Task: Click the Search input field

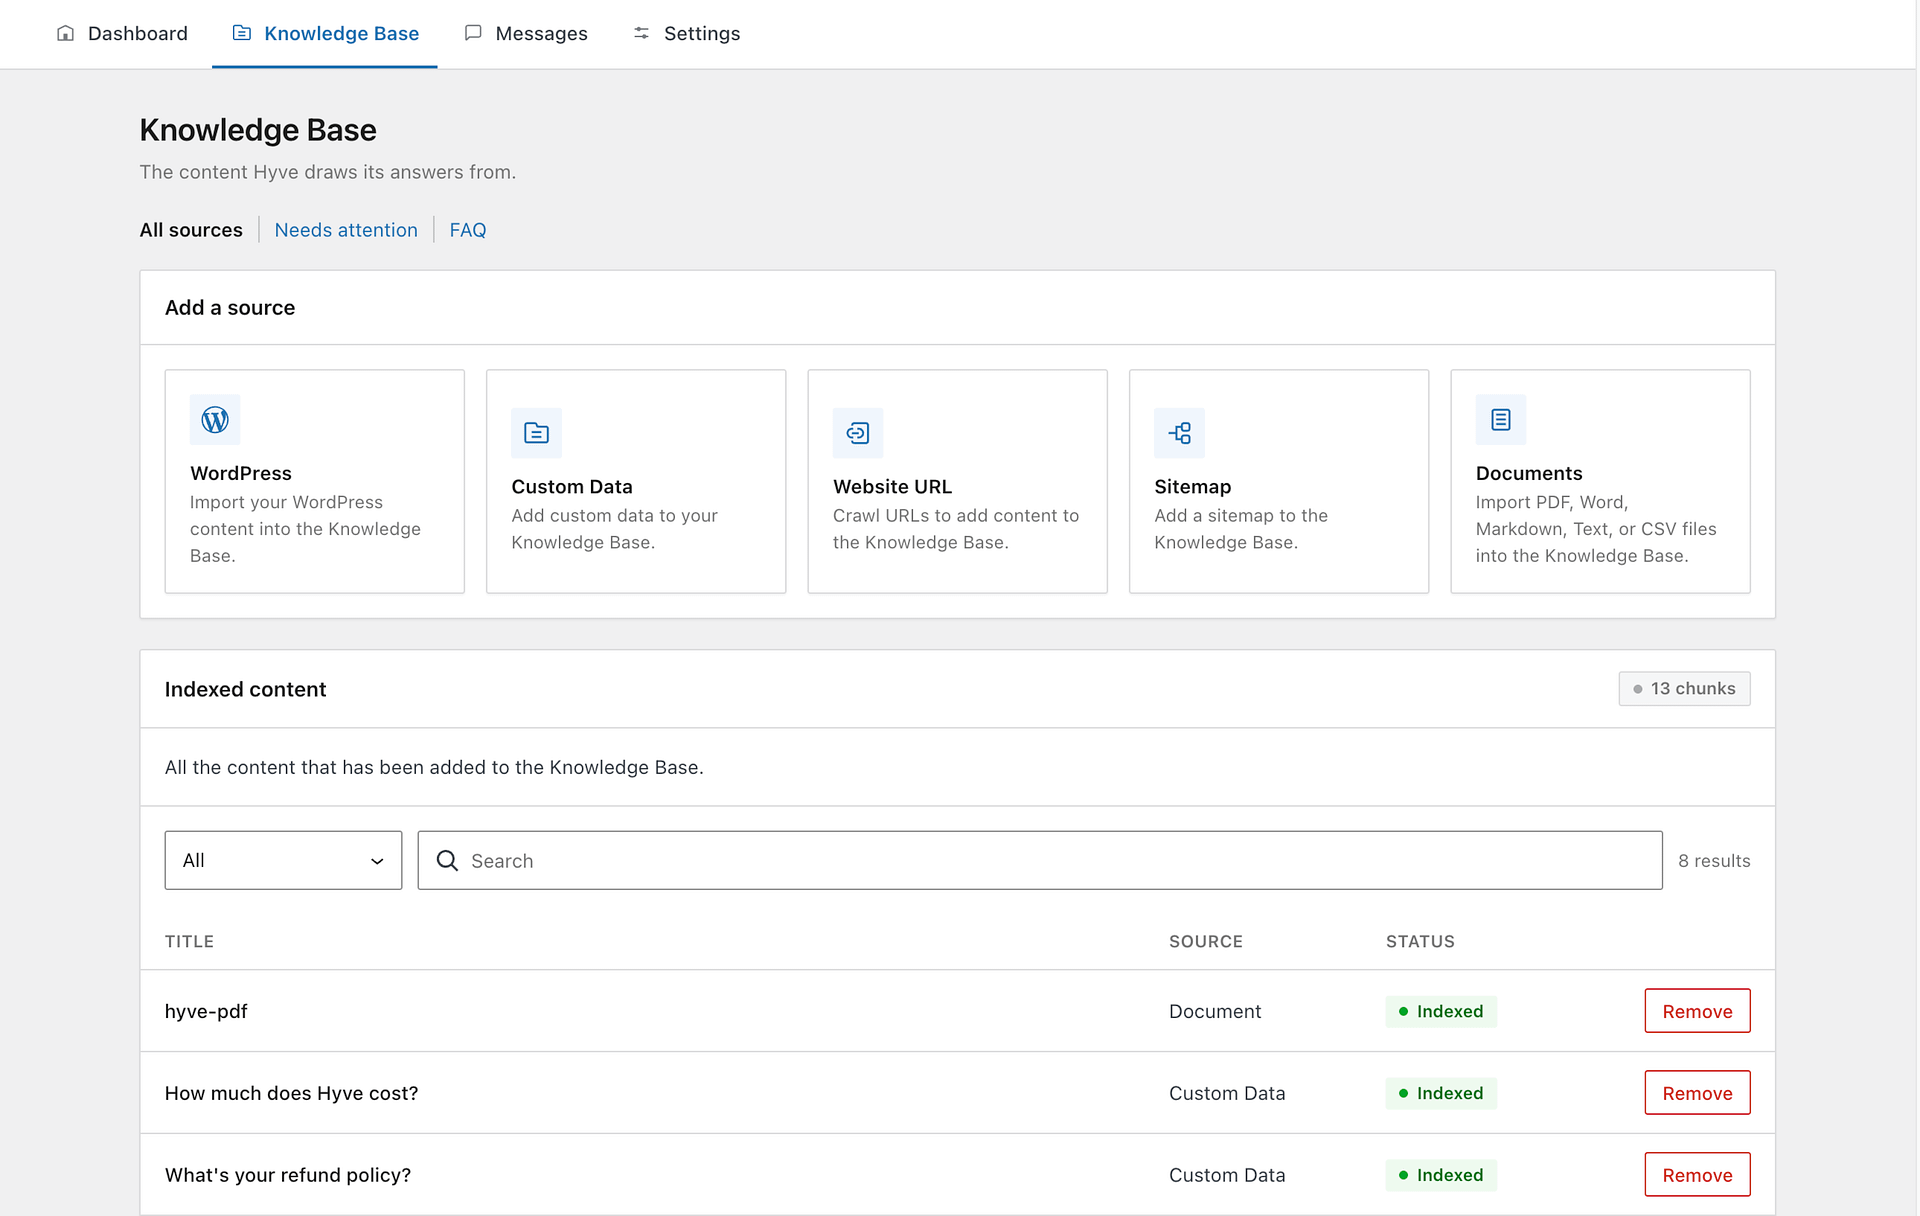Action: (1040, 860)
